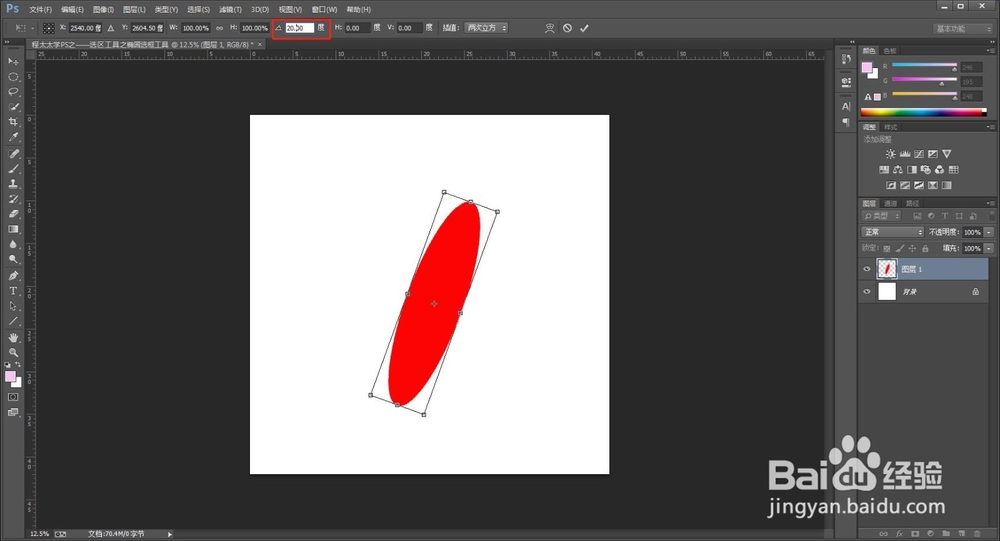Viewport: 1000px width, 541px height.
Task: Open the Paragraph panel icon
Action: pyautogui.click(x=846, y=122)
